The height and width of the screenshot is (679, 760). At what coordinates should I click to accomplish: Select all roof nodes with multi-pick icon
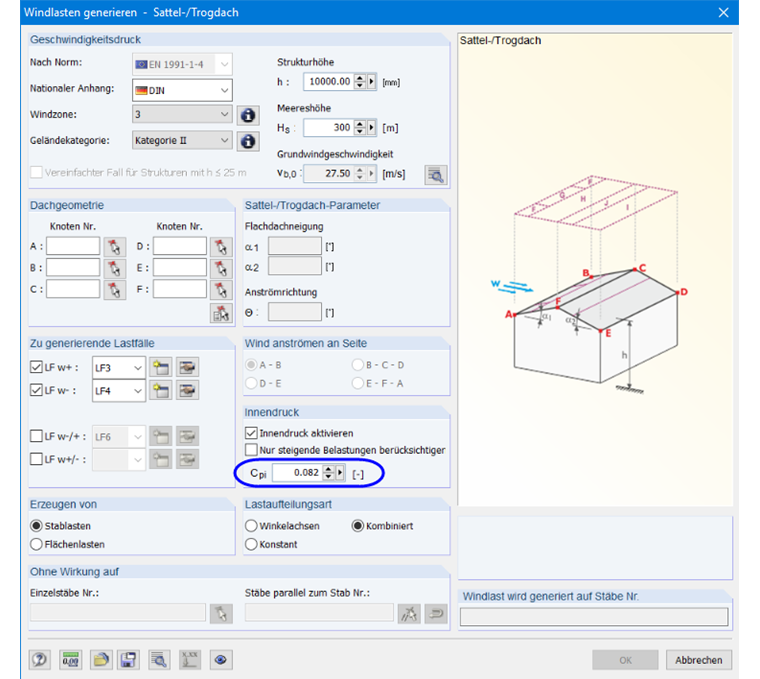221,313
